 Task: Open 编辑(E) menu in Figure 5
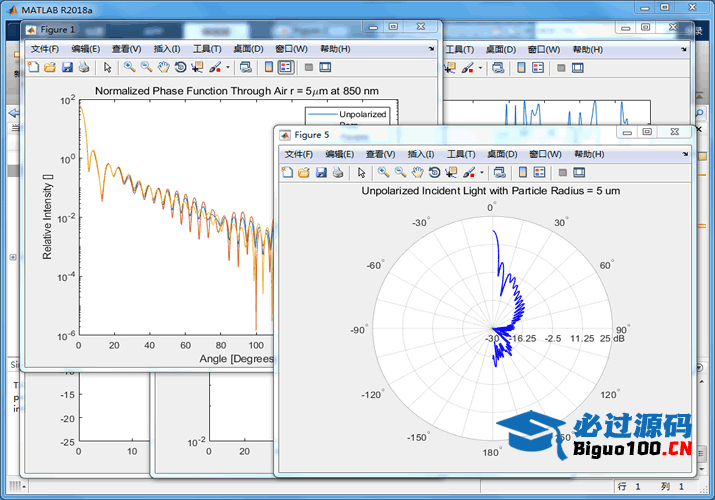coord(340,154)
